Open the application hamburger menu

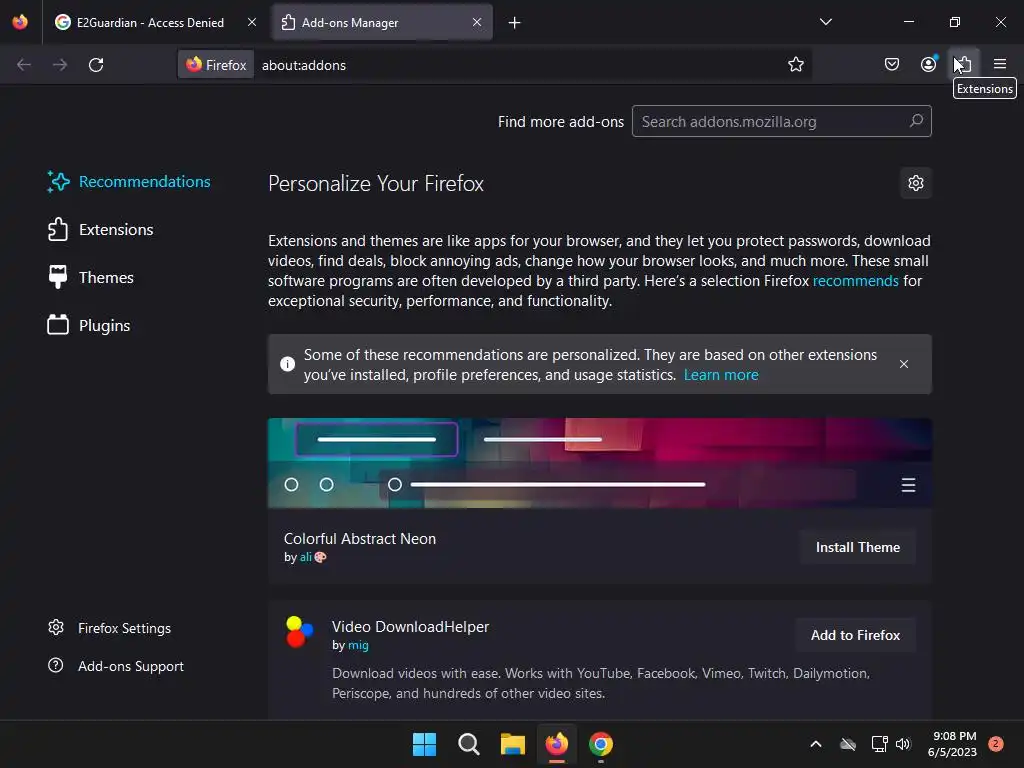tap(999, 65)
